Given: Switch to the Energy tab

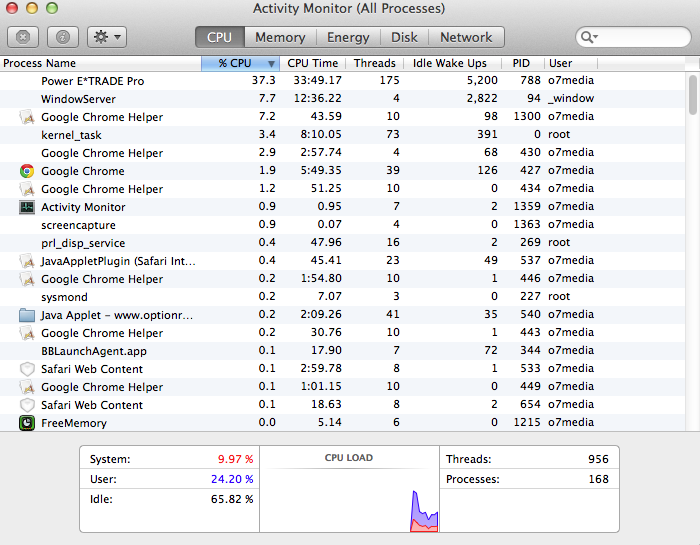Looking at the screenshot, I should coord(348,37).
